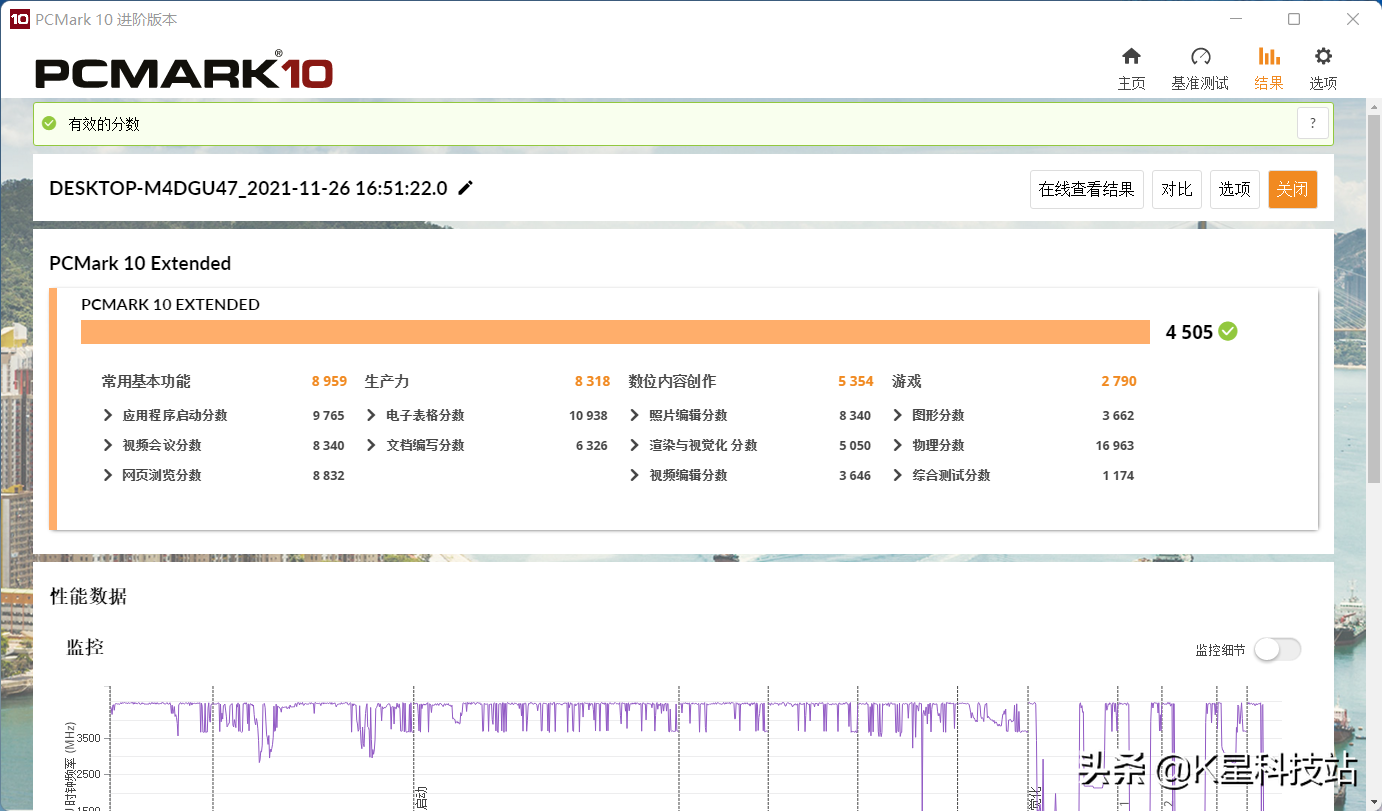Click the 在线查看结果 button
1382x811 pixels.
(1087, 189)
